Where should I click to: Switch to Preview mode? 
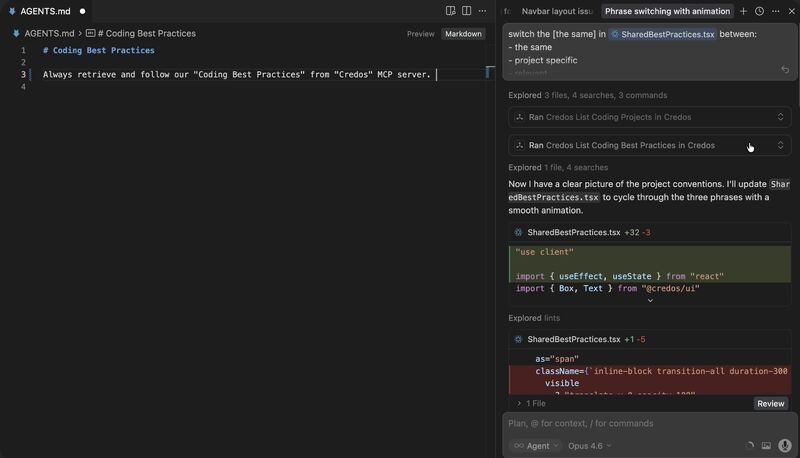point(420,34)
